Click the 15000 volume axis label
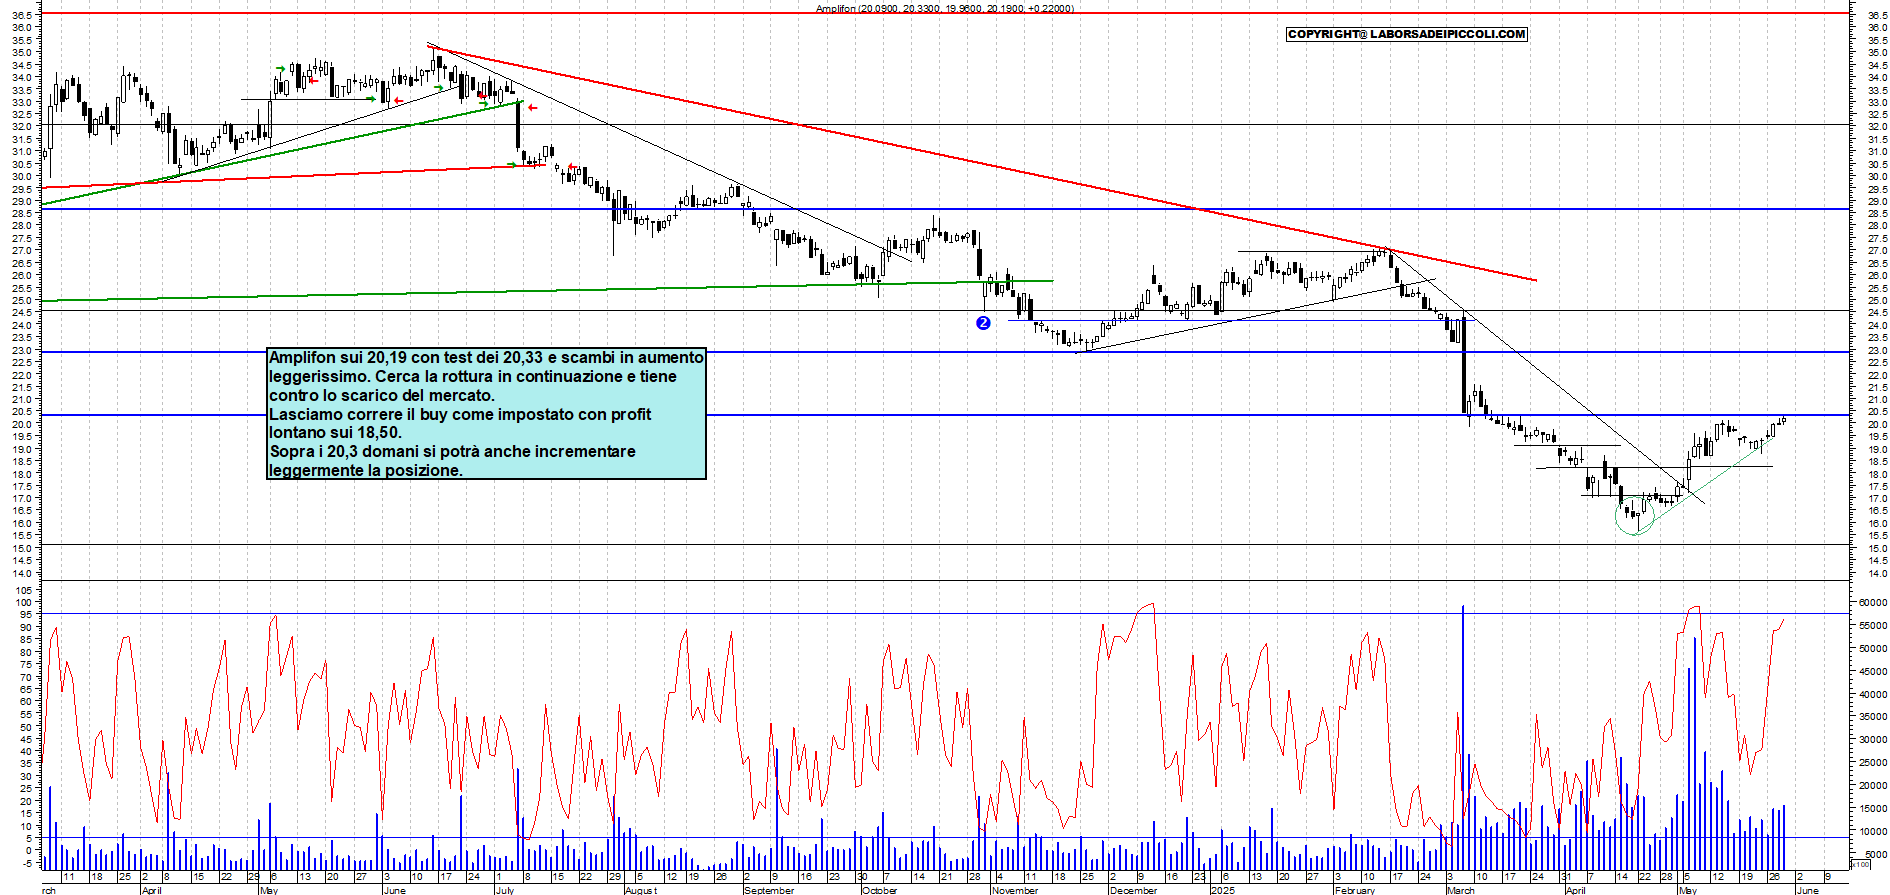The width and height of the screenshot is (1890, 895). pyautogui.click(x=1873, y=809)
